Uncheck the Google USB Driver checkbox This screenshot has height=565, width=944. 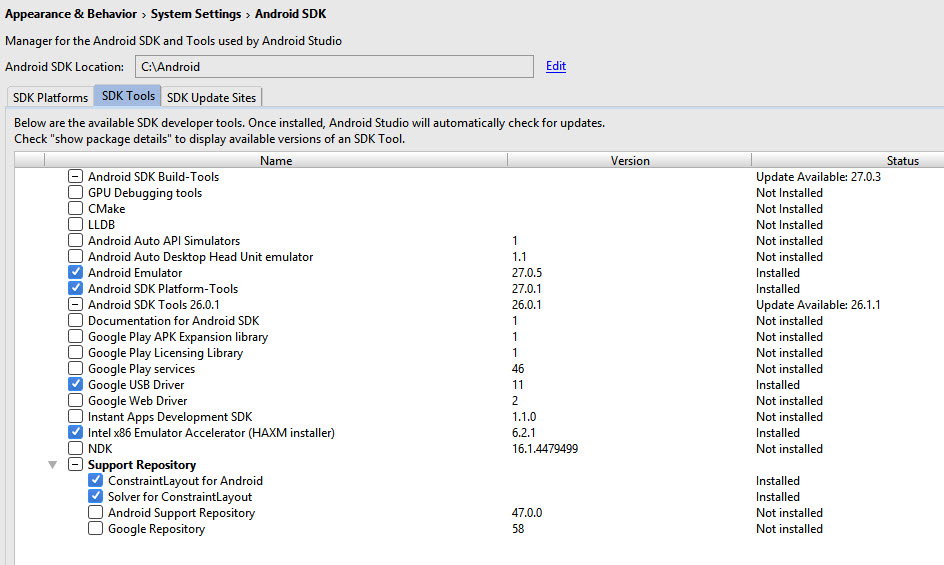[75, 384]
